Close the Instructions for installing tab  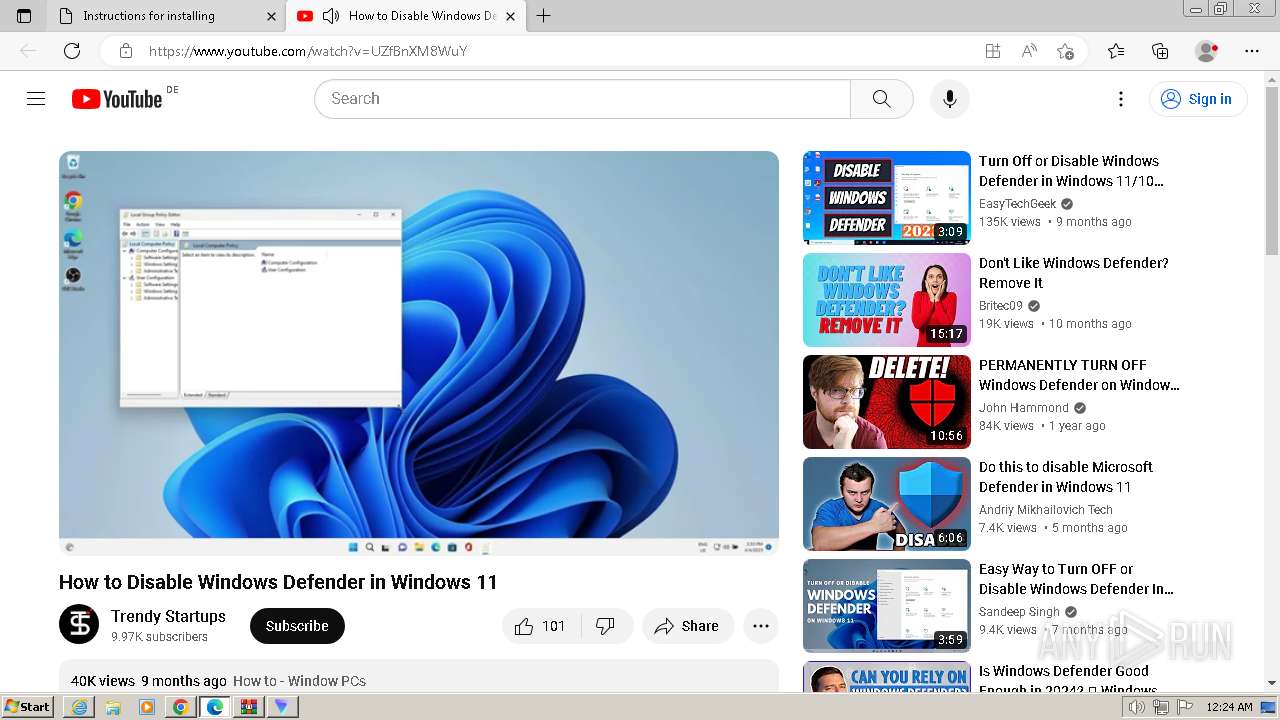272,16
